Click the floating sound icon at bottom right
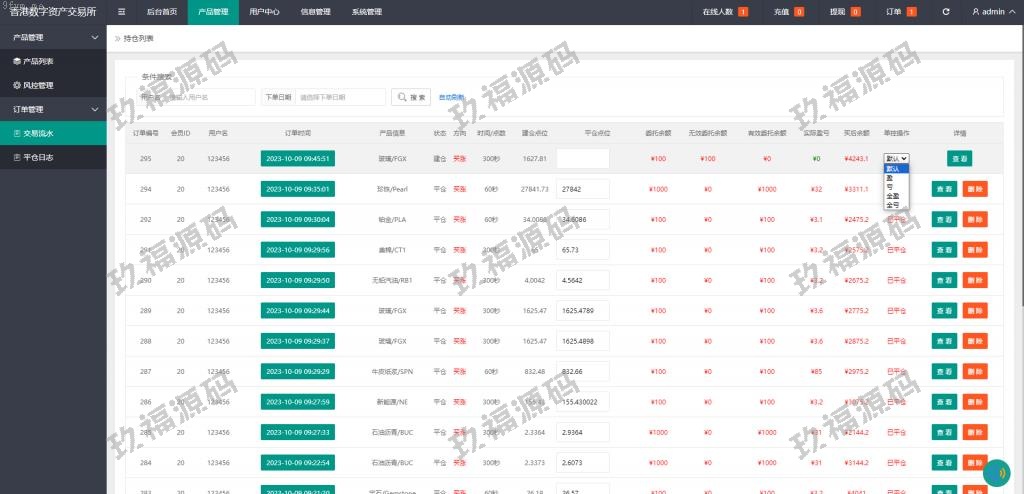1024x494 pixels. [996, 473]
